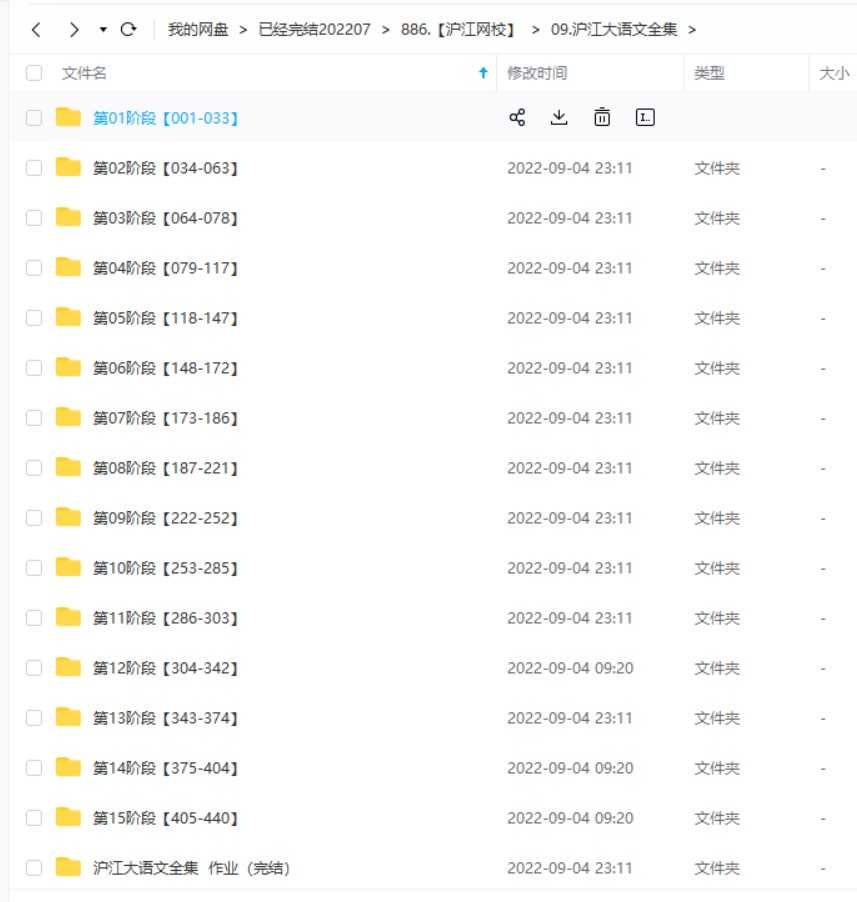
Task: Check the box for 第02阶段【034-063】
Action: (x=34, y=168)
